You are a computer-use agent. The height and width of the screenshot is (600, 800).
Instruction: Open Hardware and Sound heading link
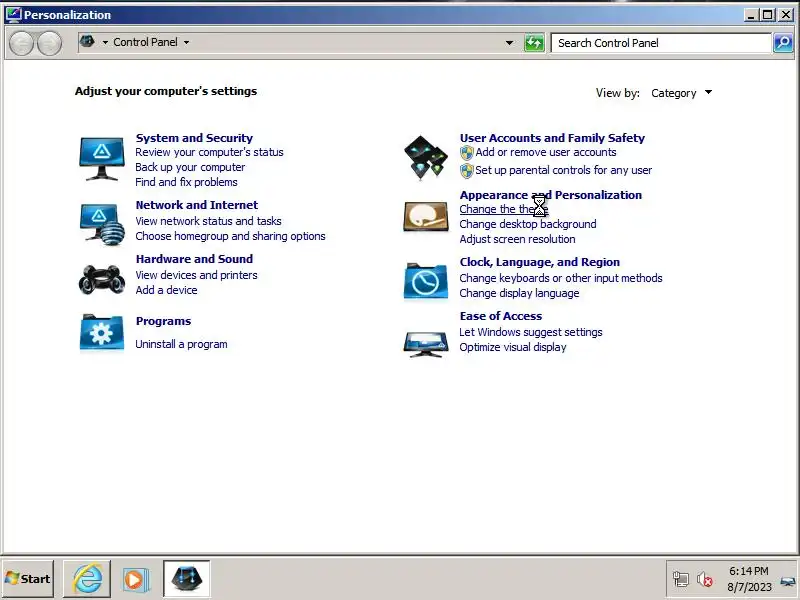tap(194, 259)
